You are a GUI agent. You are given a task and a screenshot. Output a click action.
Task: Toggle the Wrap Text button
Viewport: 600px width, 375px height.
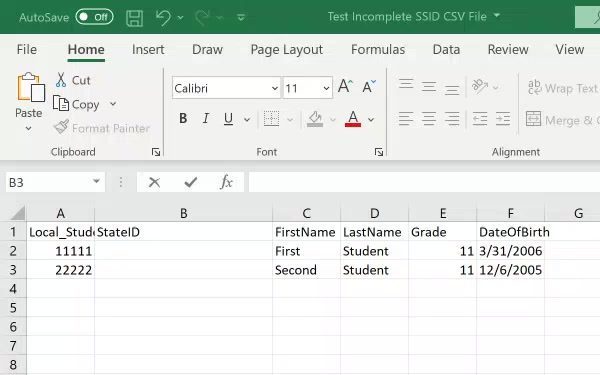tap(562, 88)
